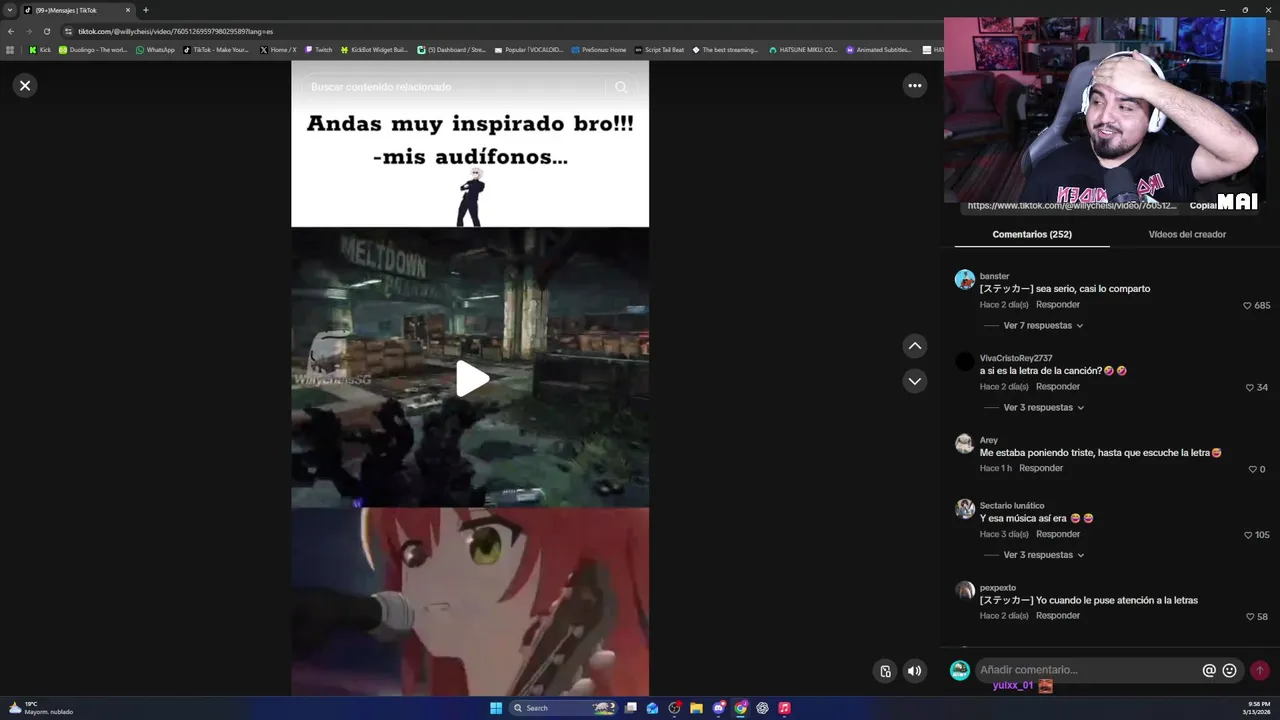1280x720 pixels.
Task: Click the search magnifier in related content bar
Action: click(x=621, y=87)
